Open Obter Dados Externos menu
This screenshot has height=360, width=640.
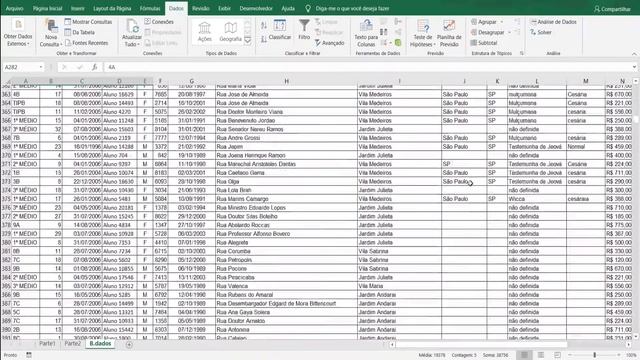coord(18,33)
